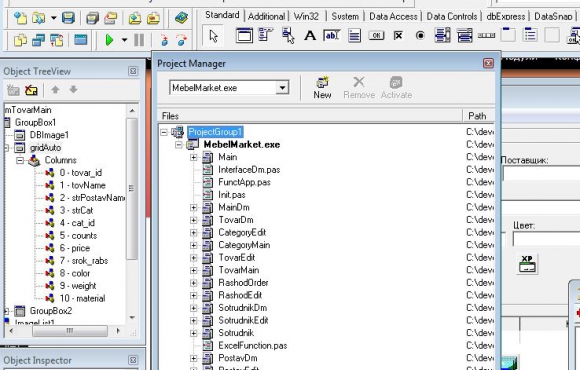
Task: Click New in Project Manager toolbar
Action: 322,88
